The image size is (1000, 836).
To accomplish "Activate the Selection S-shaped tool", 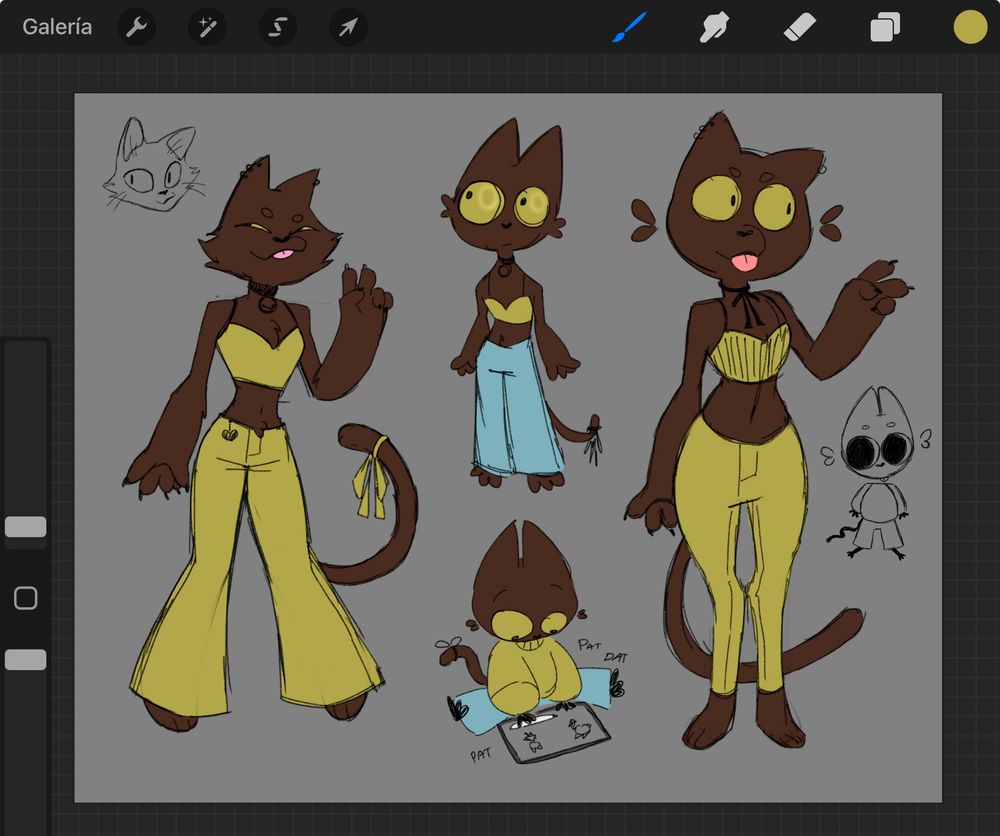I will [x=277, y=27].
